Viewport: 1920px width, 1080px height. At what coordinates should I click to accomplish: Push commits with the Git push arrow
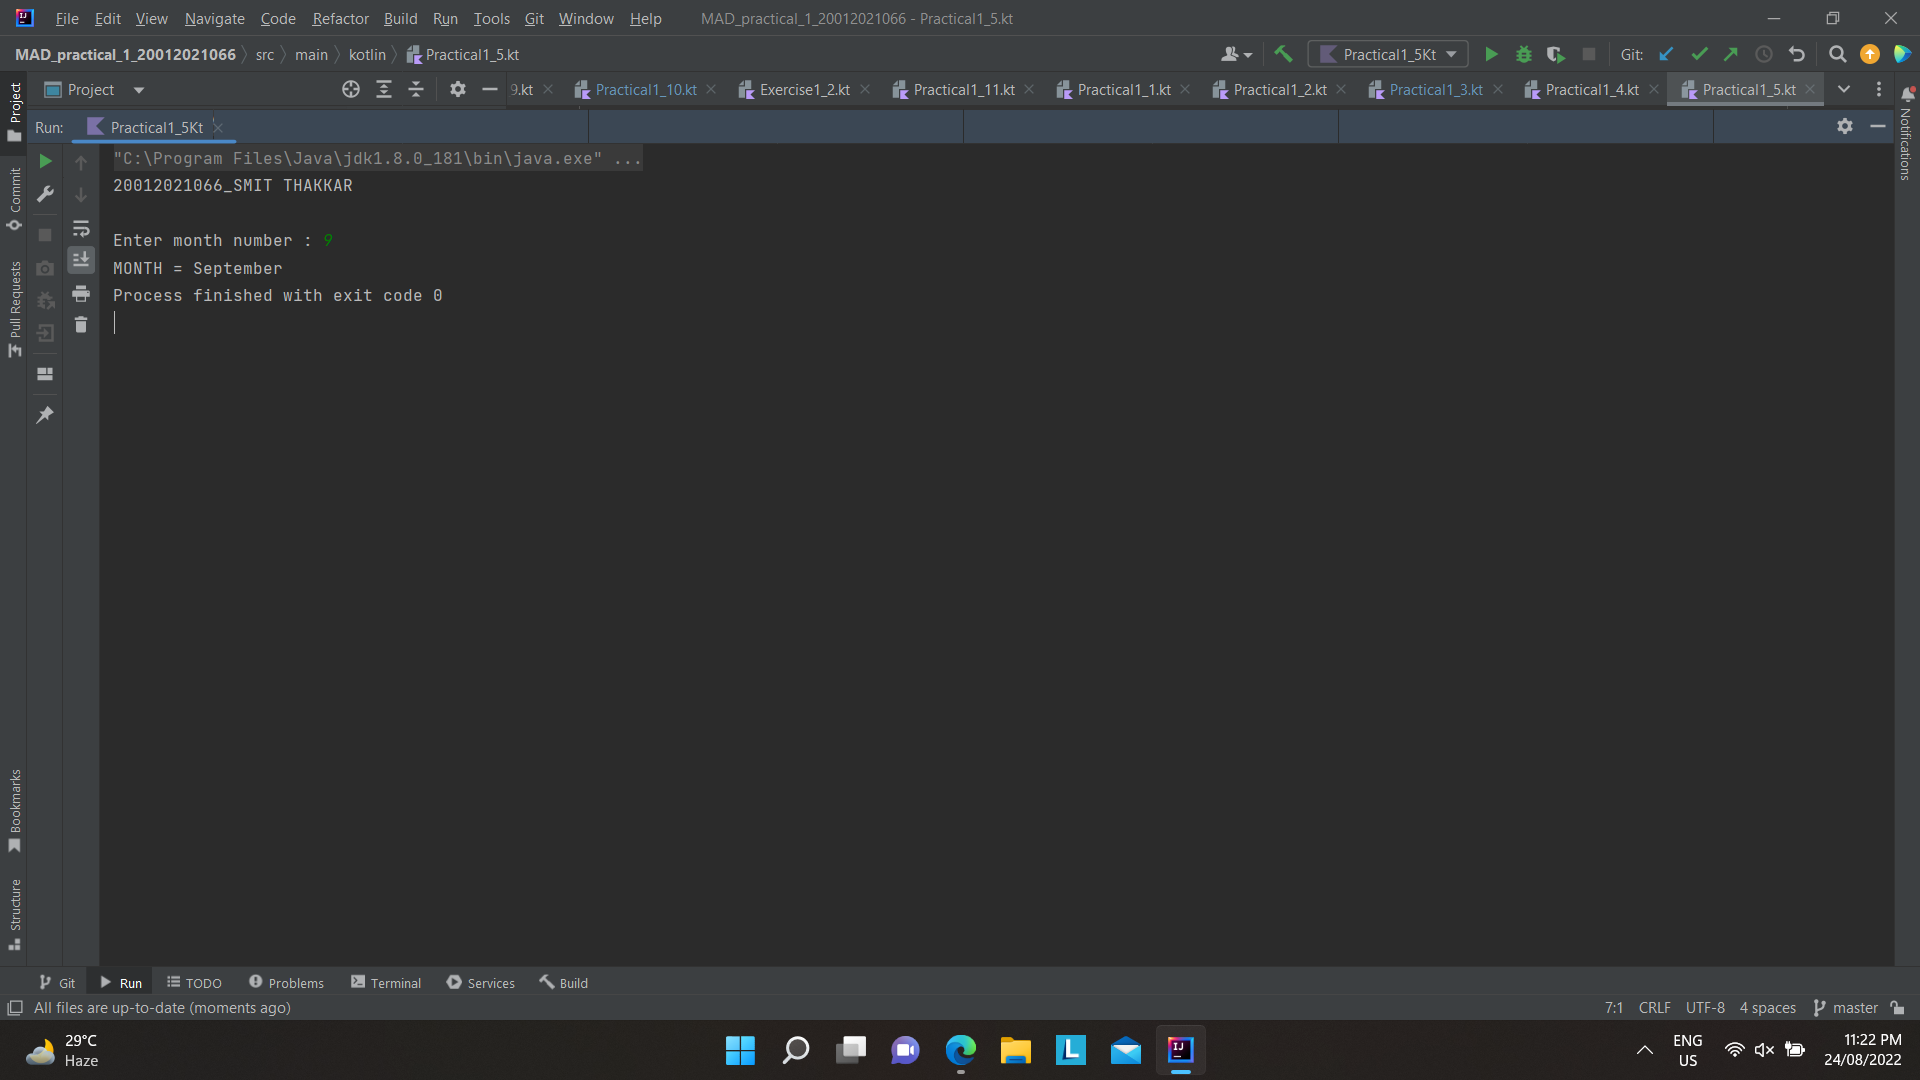pyautogui.click(x=1732, y=54)
